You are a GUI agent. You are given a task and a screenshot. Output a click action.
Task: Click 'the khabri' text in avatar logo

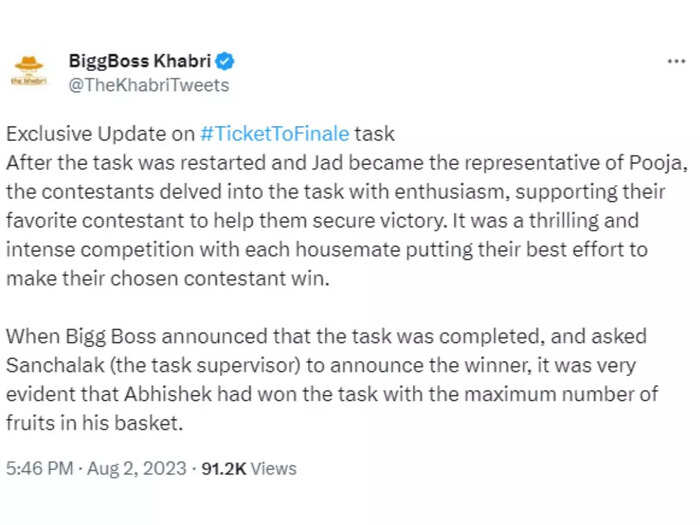[29, 81]
